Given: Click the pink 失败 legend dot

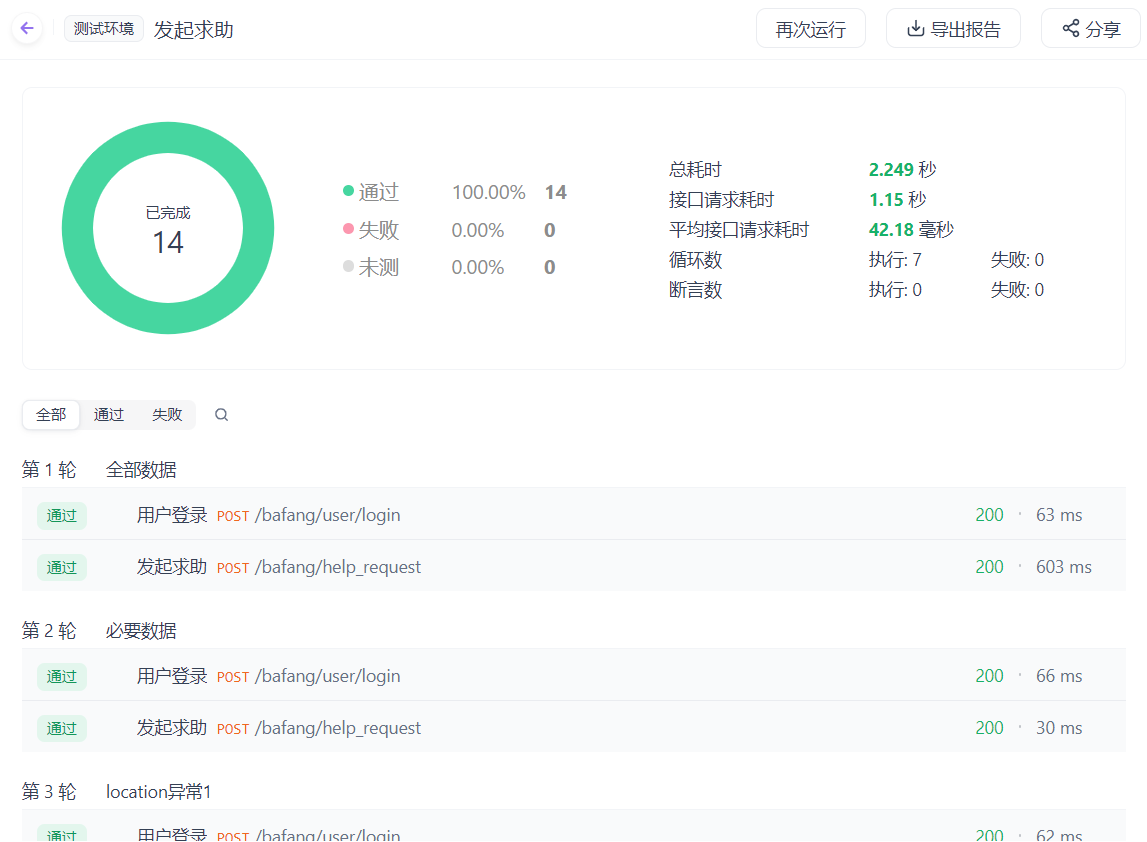Looking at the screenshot, I should pos(348,229).
